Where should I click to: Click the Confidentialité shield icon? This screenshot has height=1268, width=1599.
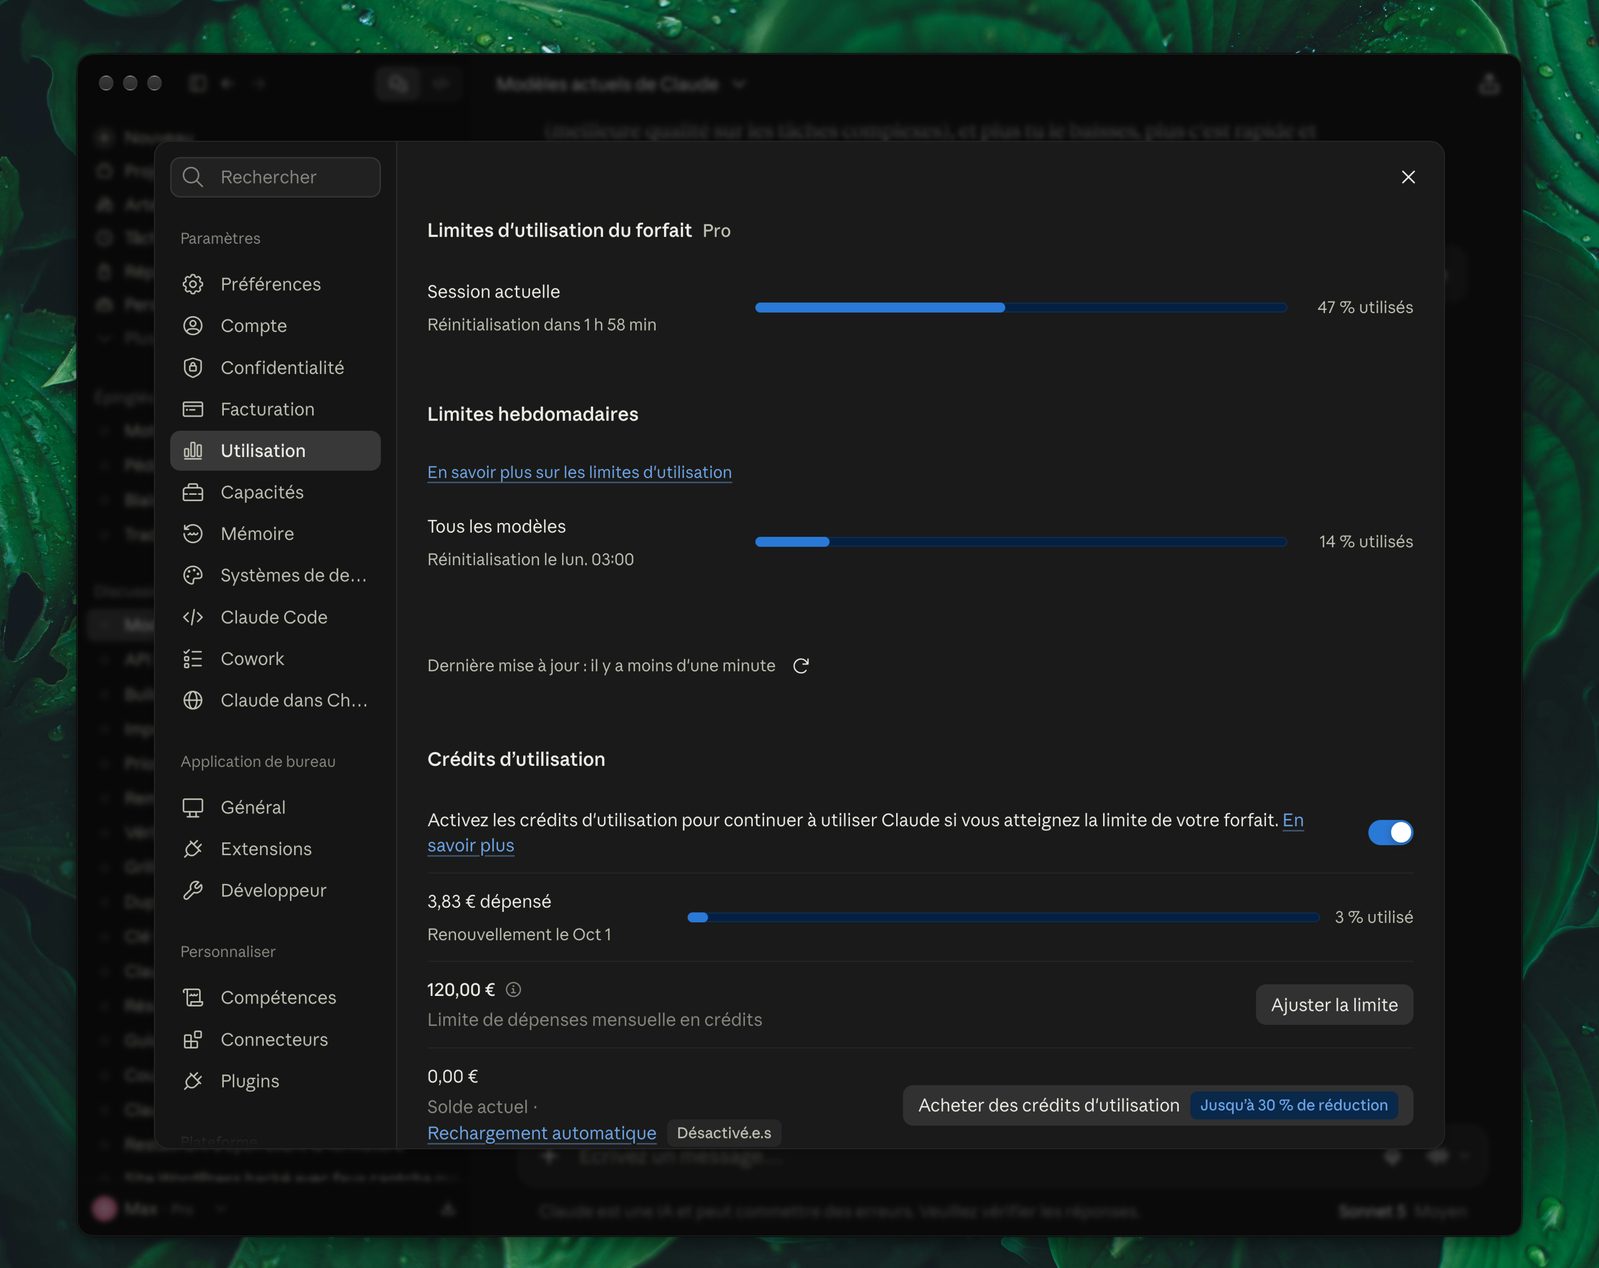coord(193,368)
